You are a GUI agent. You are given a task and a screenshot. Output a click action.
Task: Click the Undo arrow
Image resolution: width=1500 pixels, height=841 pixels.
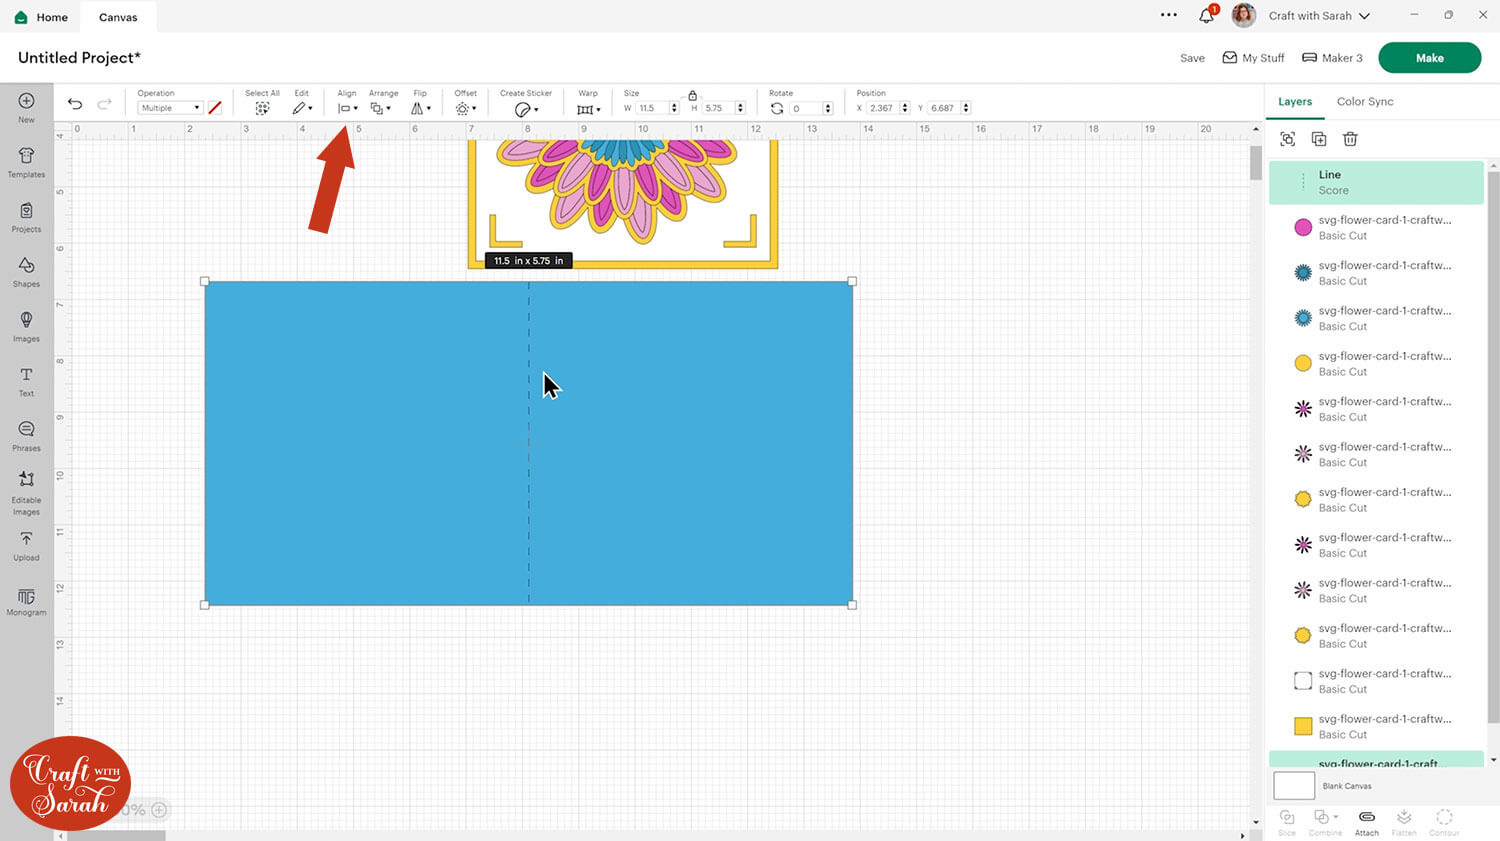[x=75, y=104]
